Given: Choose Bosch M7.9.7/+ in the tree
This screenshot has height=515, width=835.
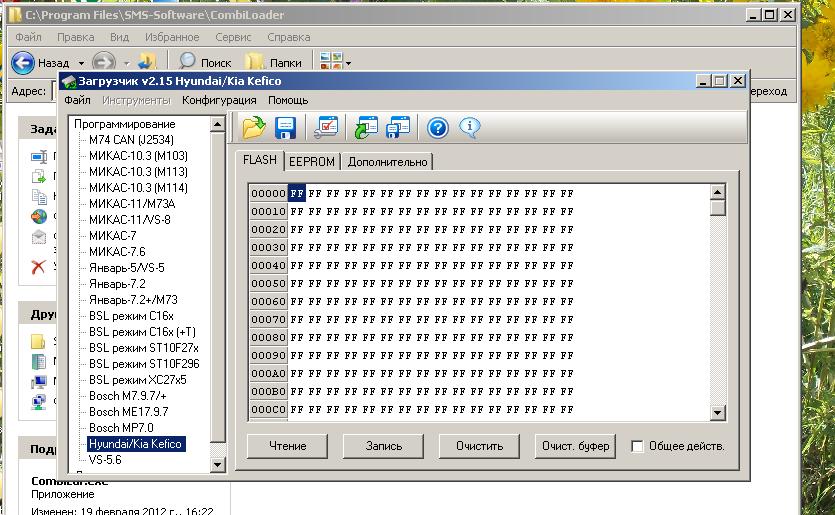Looking at the screenshot, I should (127, 396).
